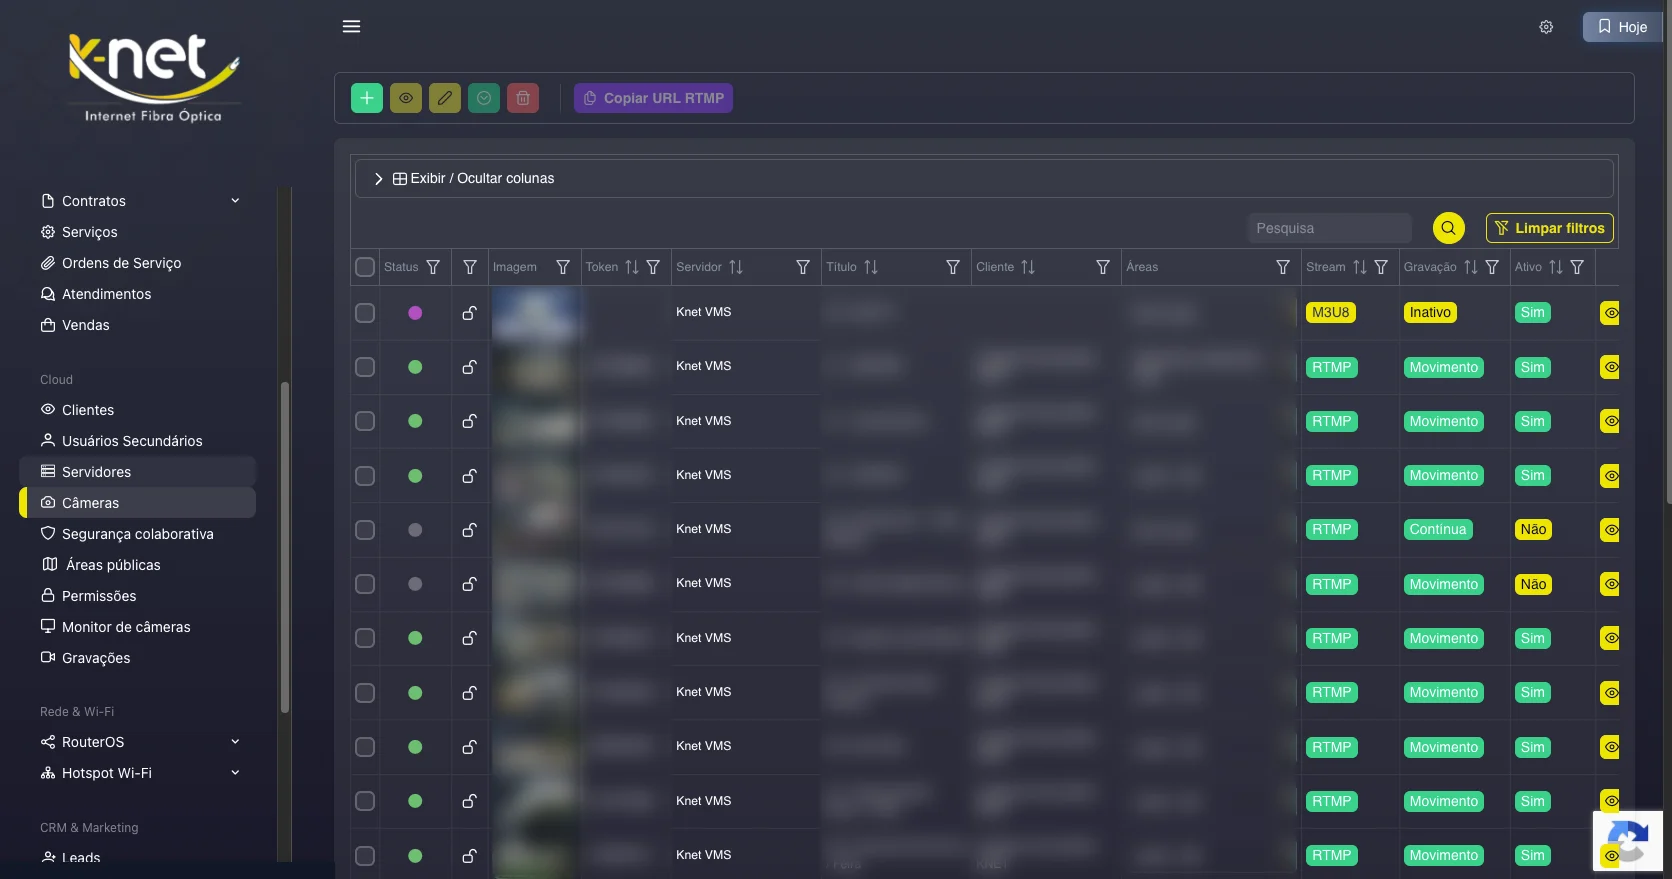Click the Servidor column filter icon

point(803,267)
